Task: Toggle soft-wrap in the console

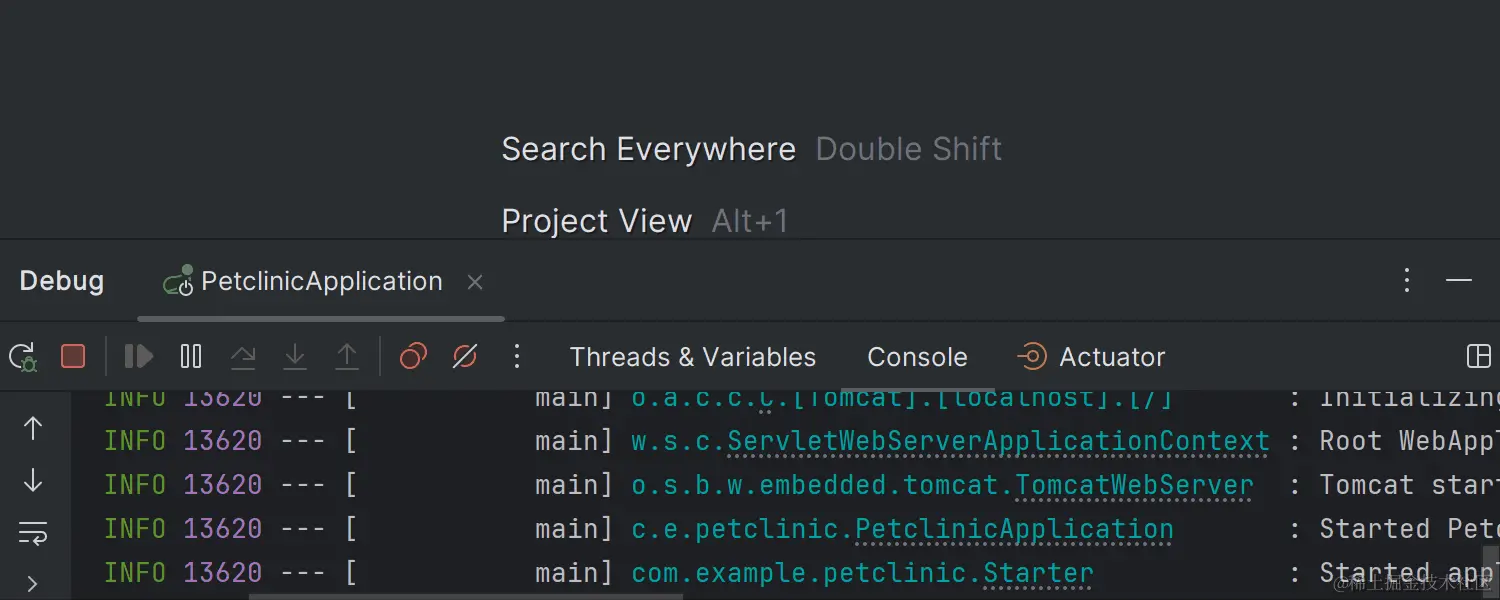Action: coord(33,532)
